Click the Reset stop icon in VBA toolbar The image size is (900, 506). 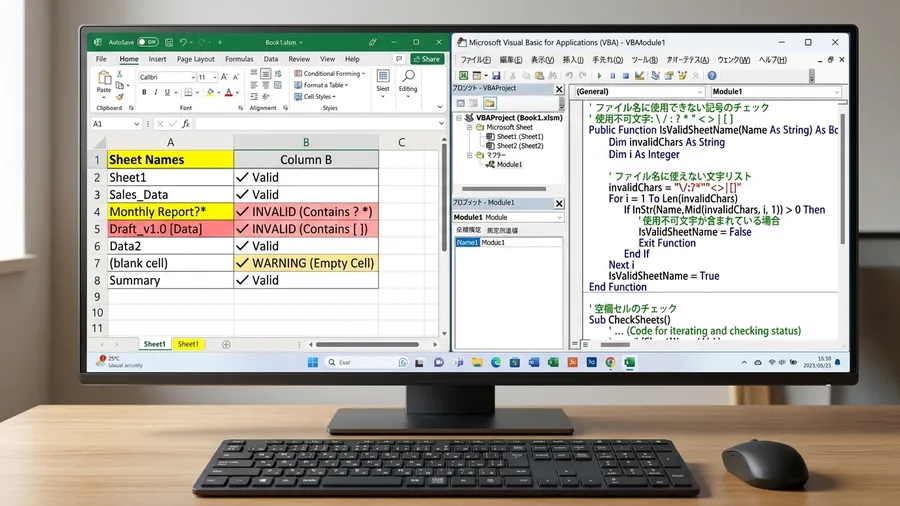pos(626,75)
